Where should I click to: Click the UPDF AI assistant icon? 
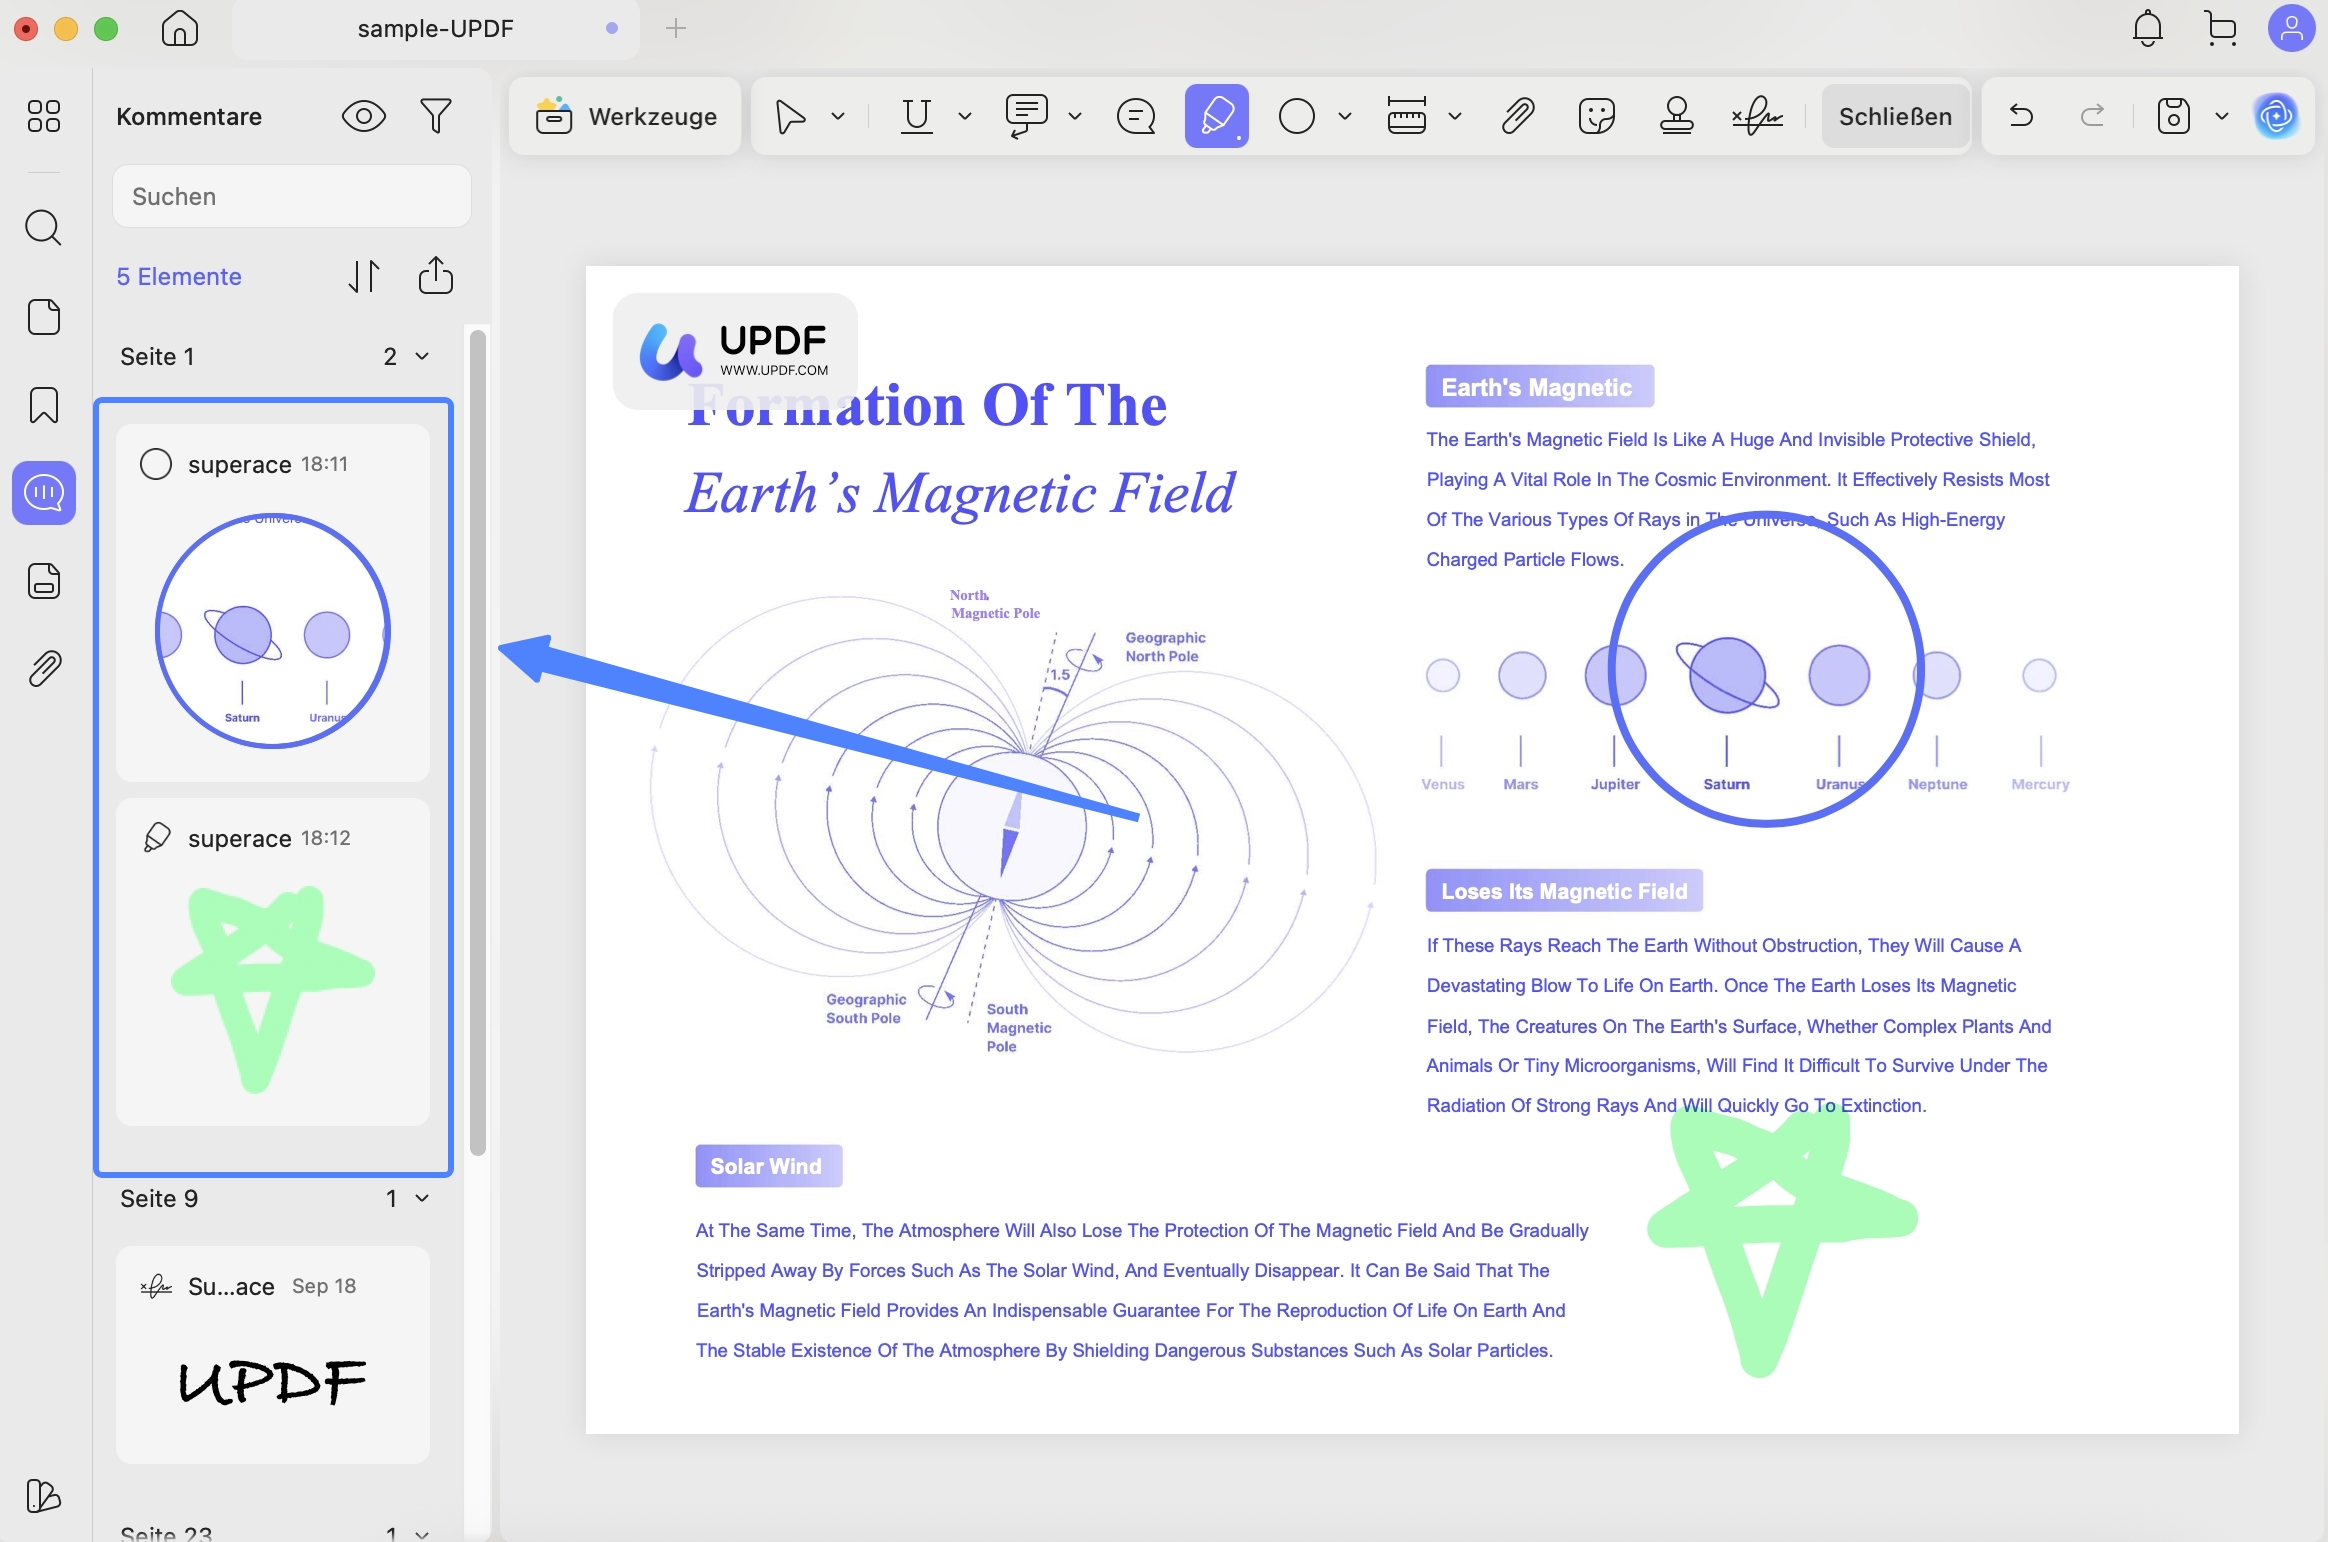(2277, 116)
